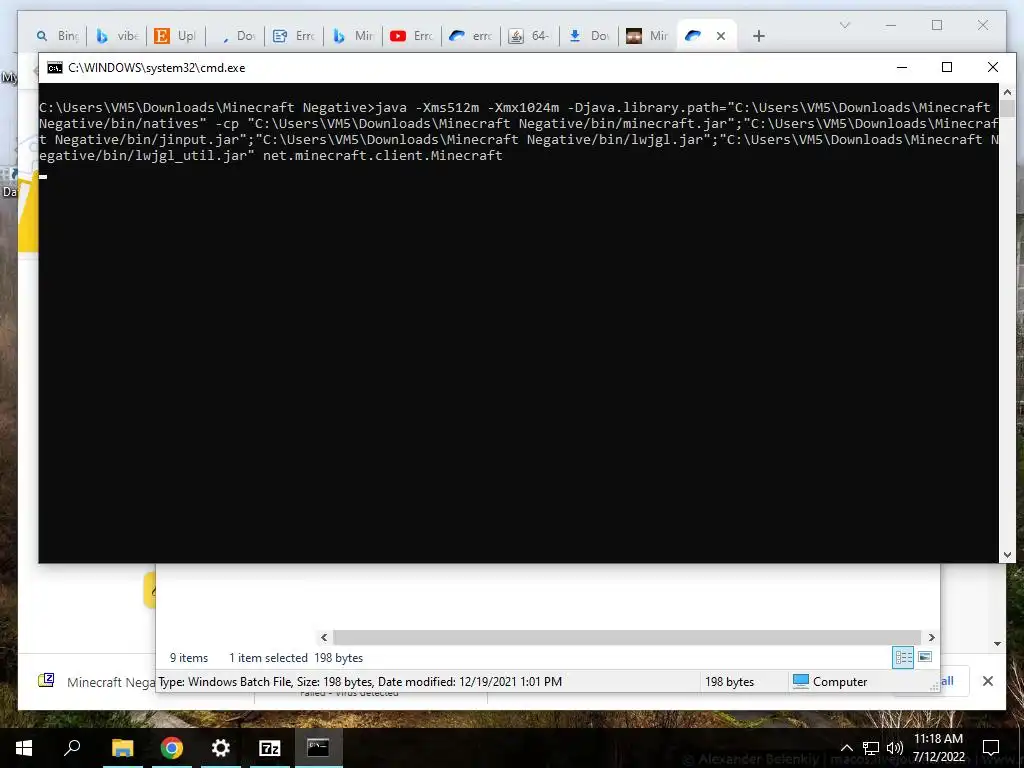Switch to the first 'Dov' tab
The height and width of the screenshot is (768, 1024).
point(234,36)
